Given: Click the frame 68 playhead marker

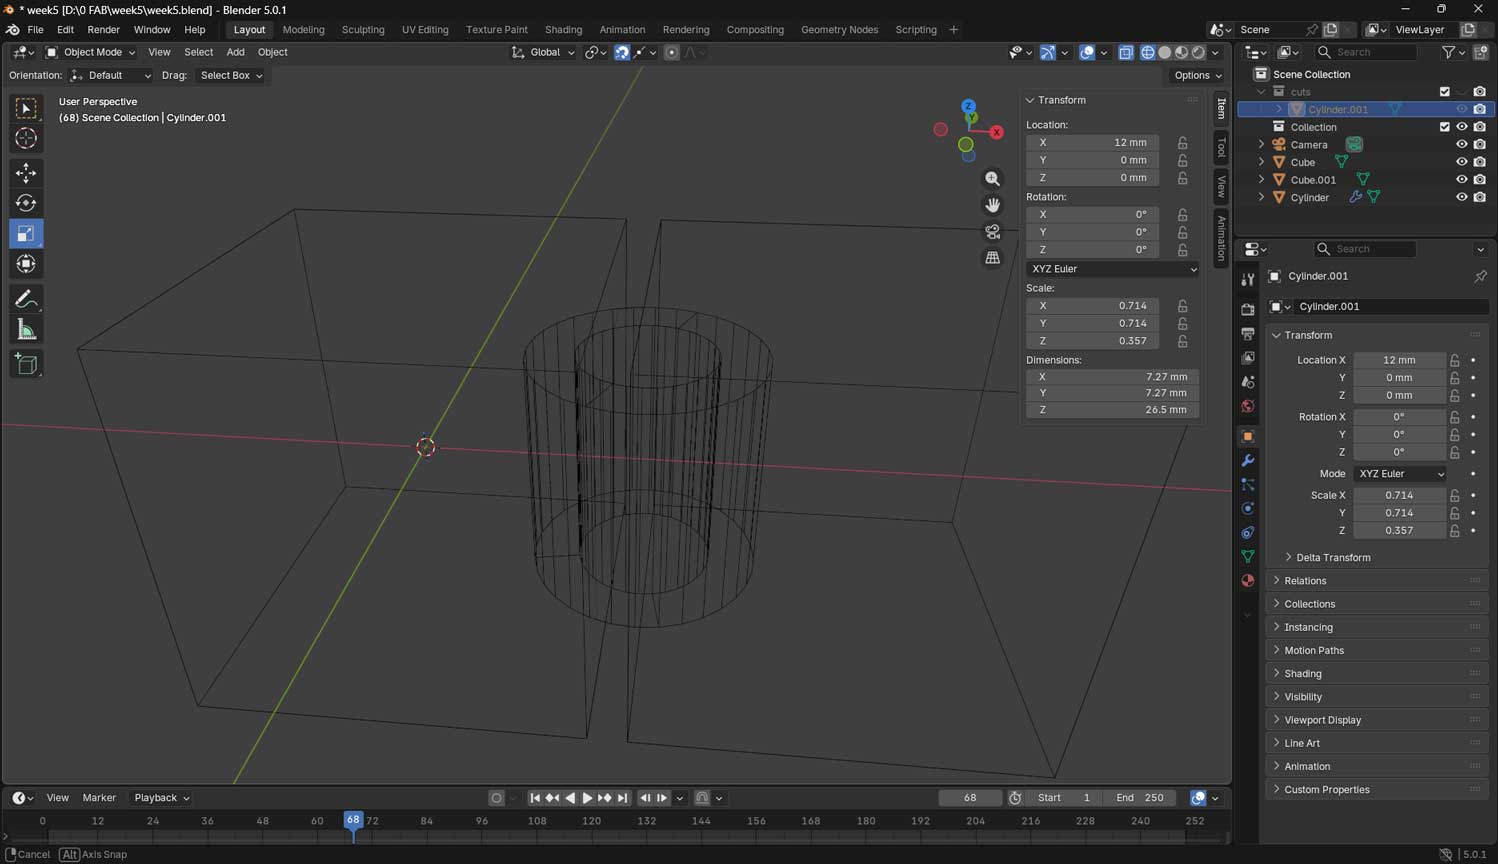Looking at the screenshot, I should pyautogui.click(x=353, y=820).
